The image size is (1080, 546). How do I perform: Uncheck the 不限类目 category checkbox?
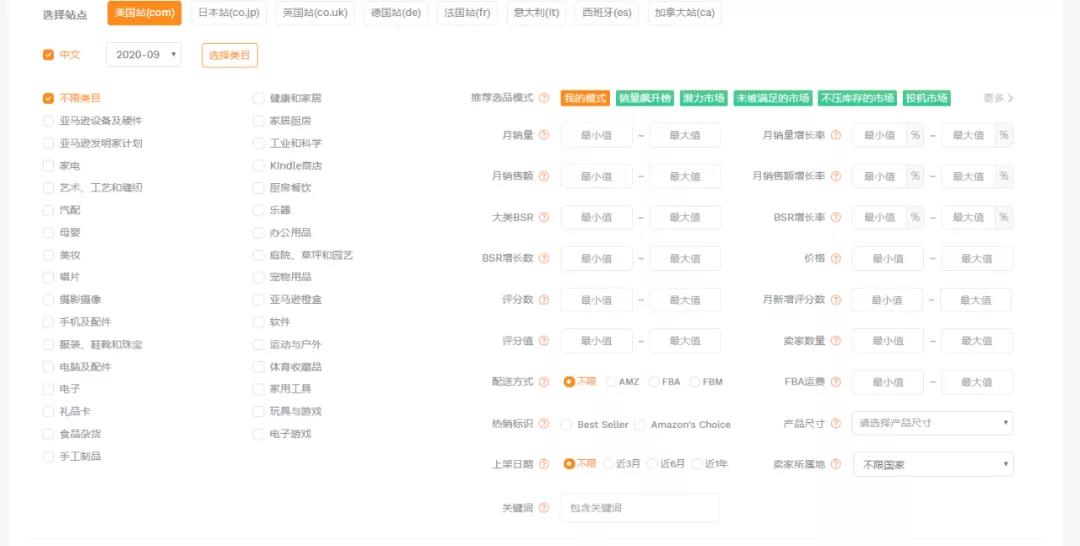pyautogui.click(x=48, y=98)
